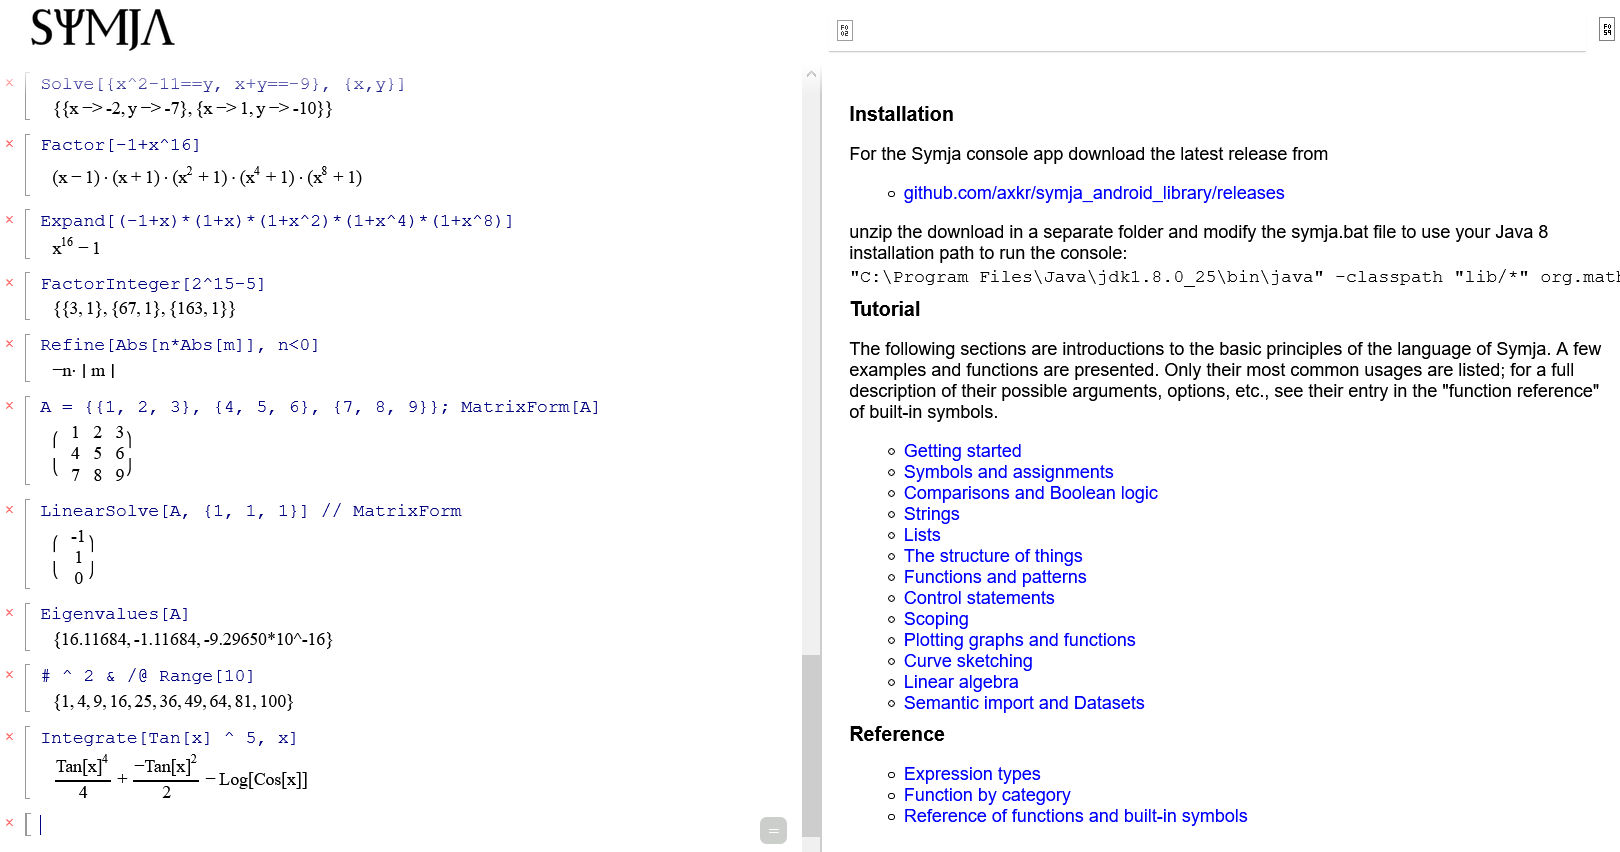1620x852 pixels.
Task: Click into the LinearSolve input line
Action: (250, 511)
